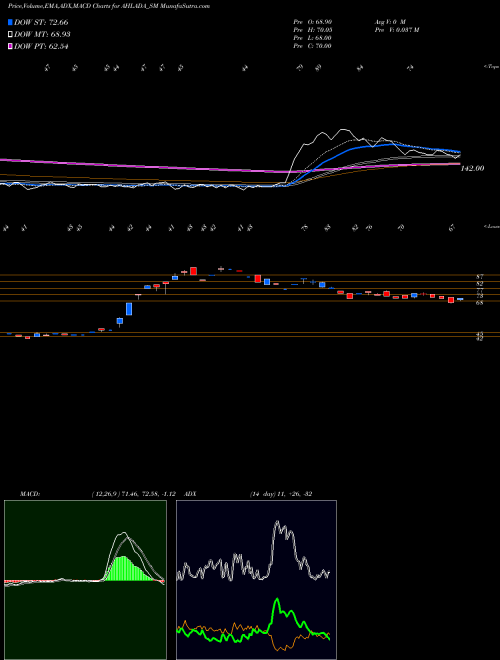Click the ADX values '(14 day) 11, +26, -32'
The width and height of the screenshot is (500, 660).
point(281,494)
